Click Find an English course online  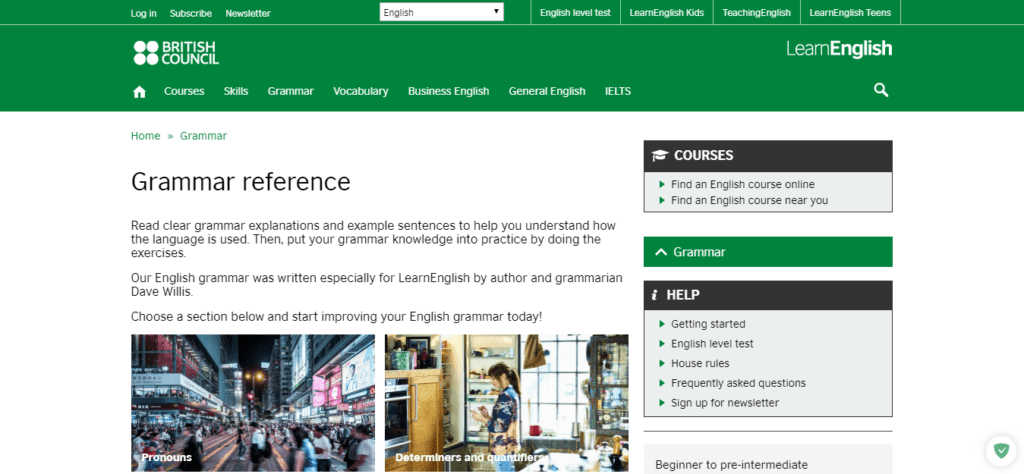pyautogui.click(x=743, y=185)
